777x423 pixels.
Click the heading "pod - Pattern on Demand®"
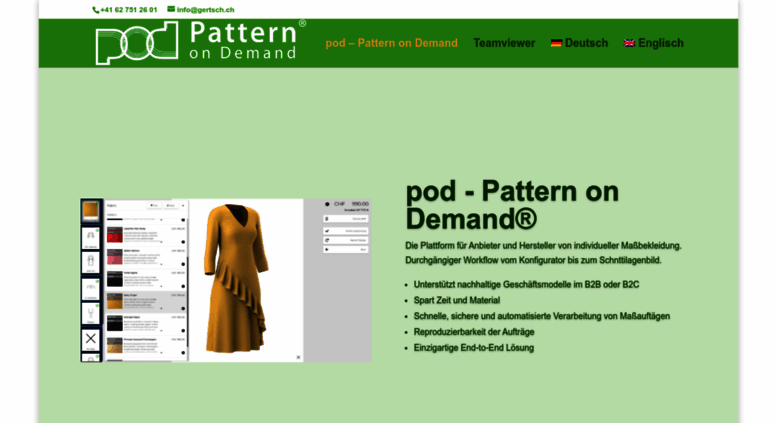(512, 205)
